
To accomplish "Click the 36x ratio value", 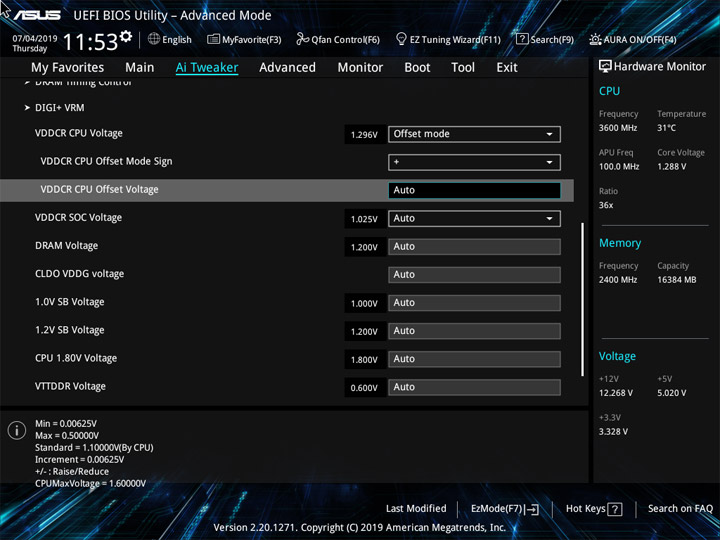I will point(606,205).
